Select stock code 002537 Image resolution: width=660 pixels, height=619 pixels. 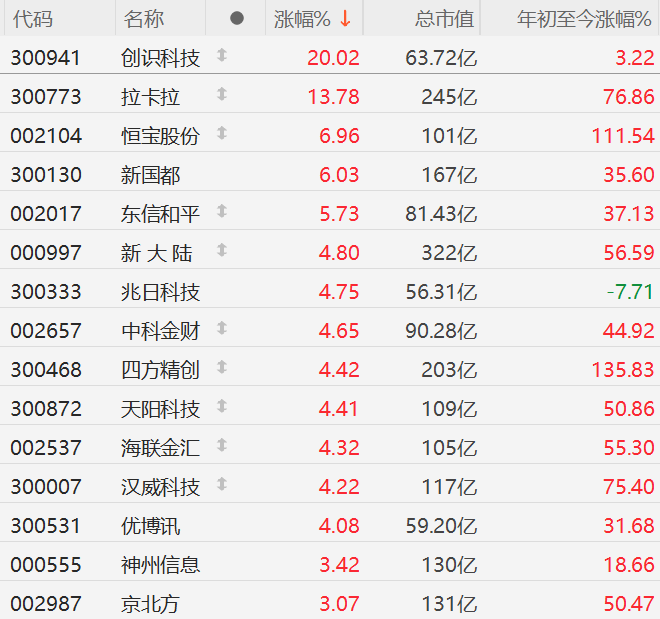pyautogui.click(x=45, y=448)
